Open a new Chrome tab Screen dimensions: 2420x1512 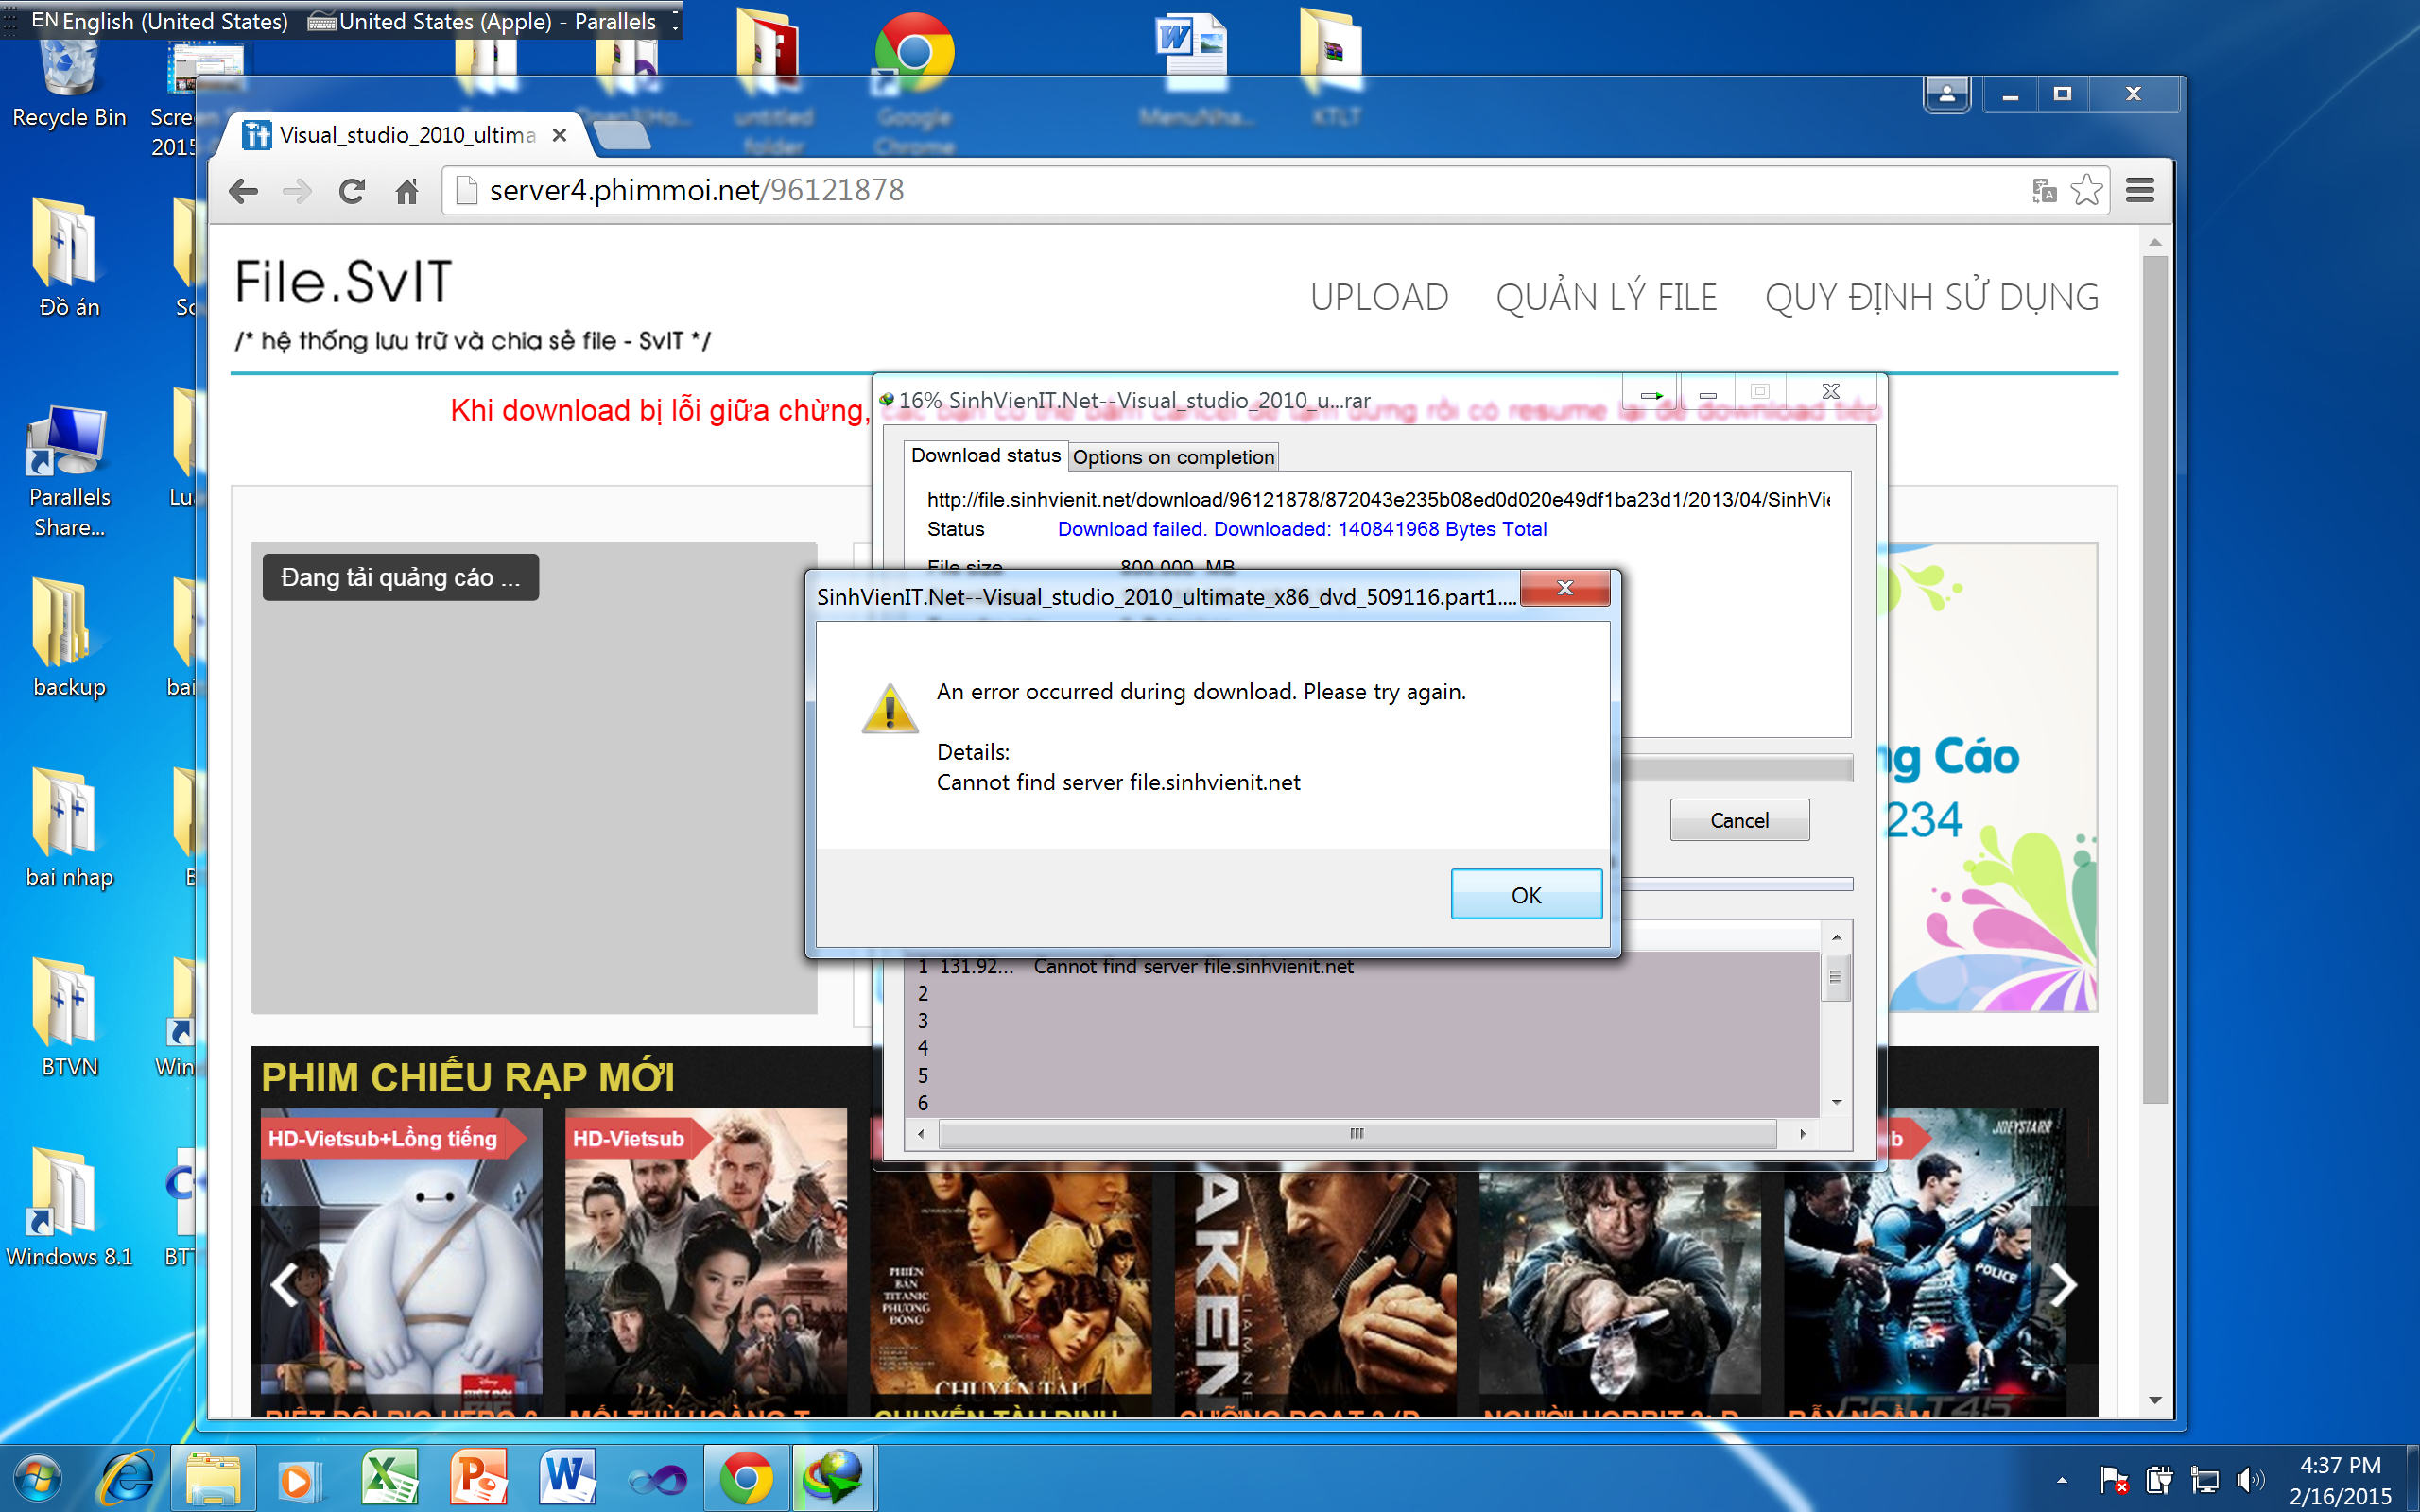[621, 135]
